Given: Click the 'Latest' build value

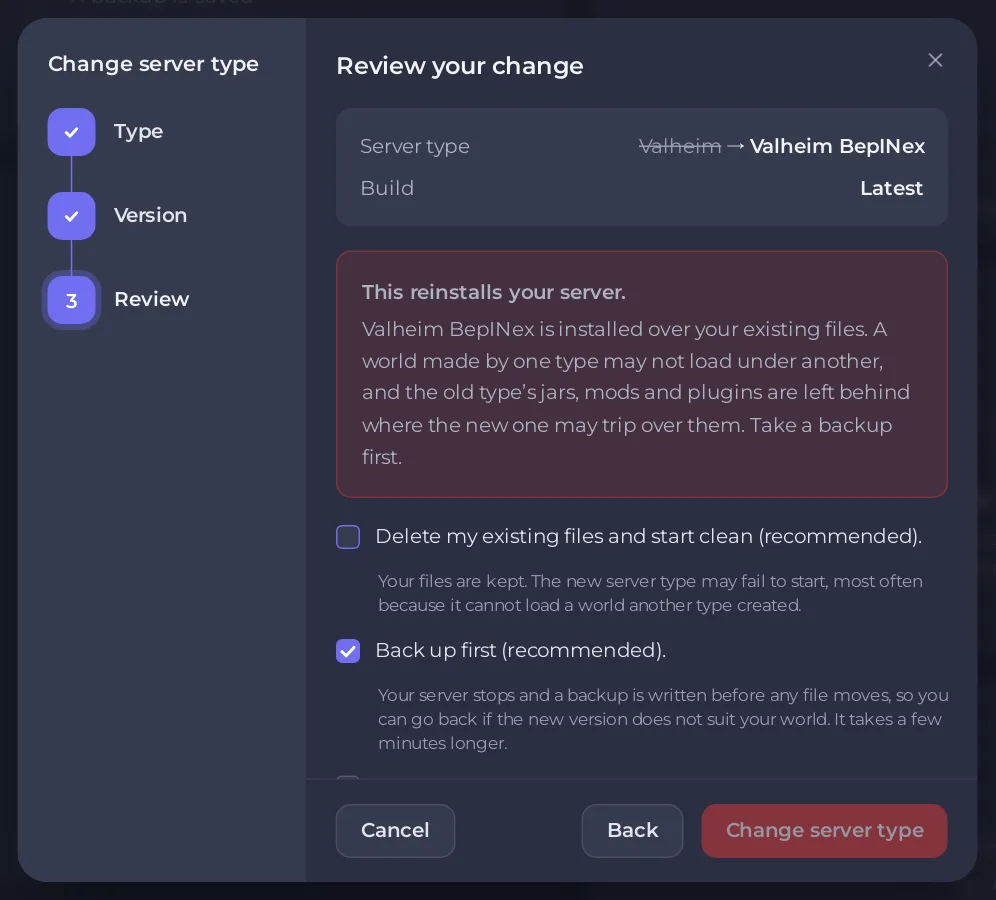Looking at the screenshot, I should pyautogui.click(x=891, y=188).
